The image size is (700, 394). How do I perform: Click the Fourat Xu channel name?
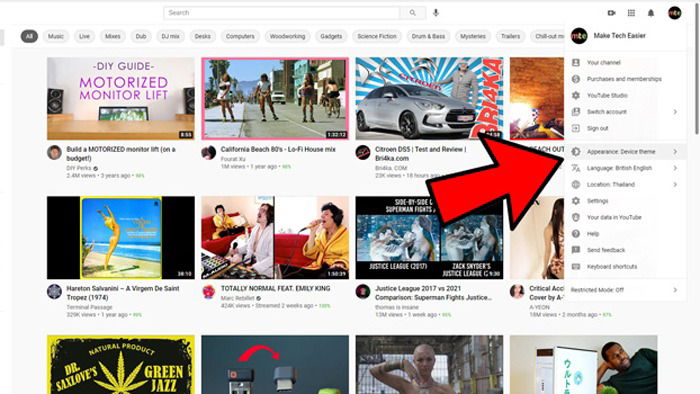(233, 159)
